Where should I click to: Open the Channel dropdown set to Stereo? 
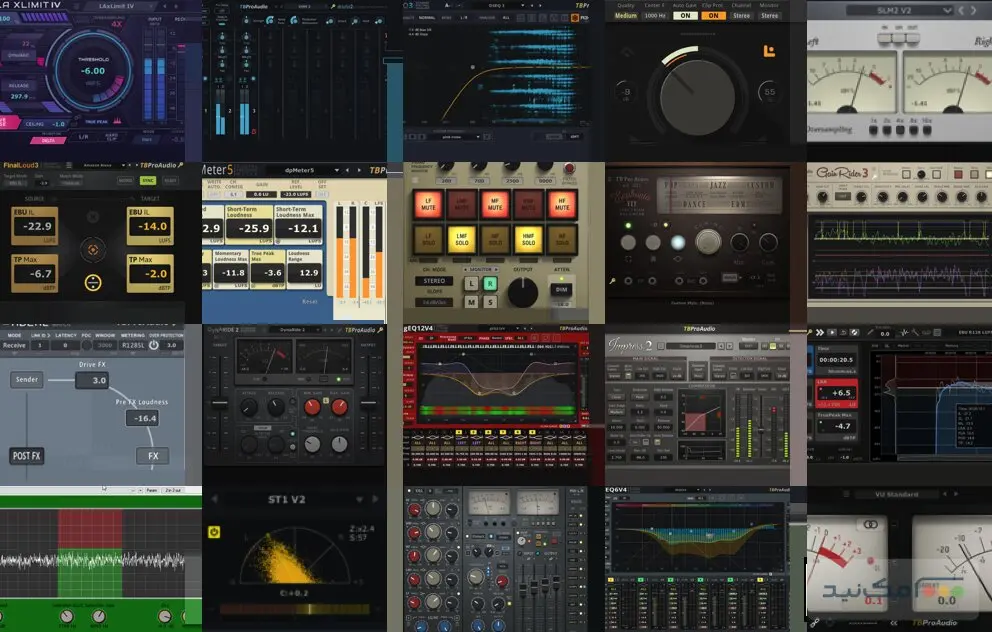click(741, 15)
